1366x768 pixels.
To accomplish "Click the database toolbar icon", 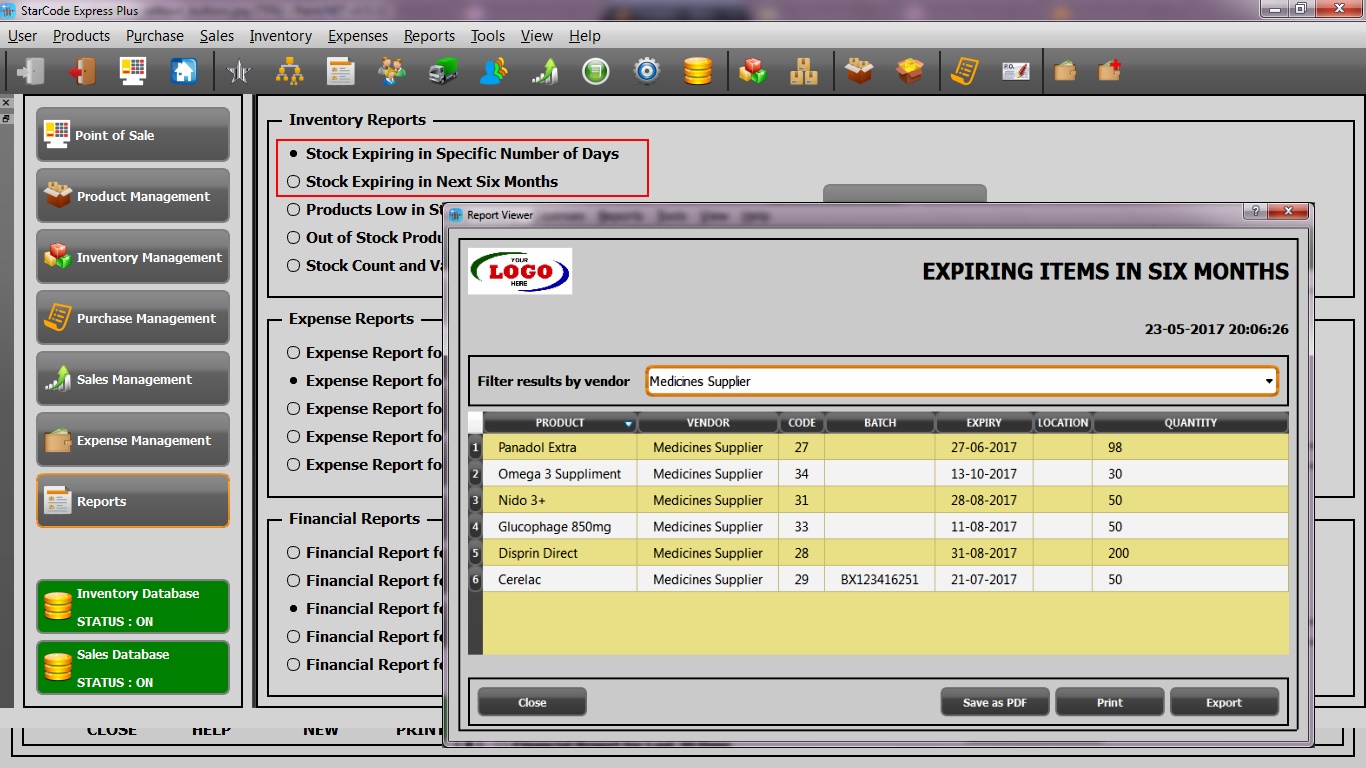I will [697, 70].
